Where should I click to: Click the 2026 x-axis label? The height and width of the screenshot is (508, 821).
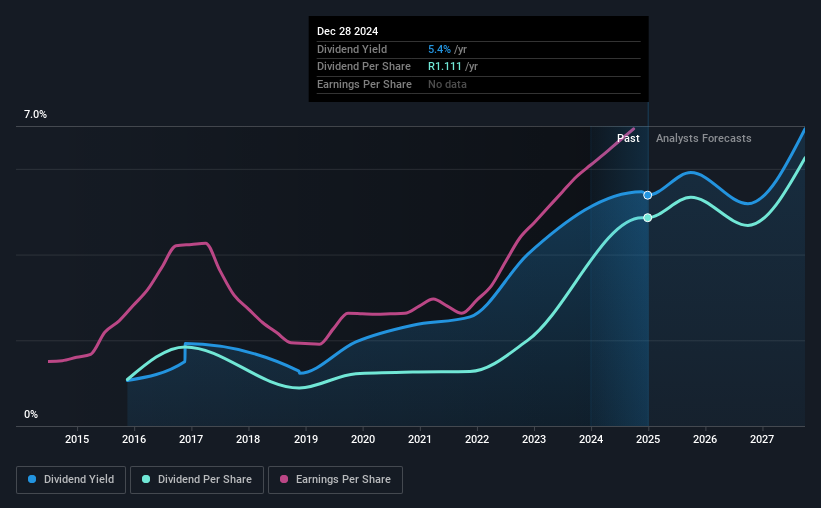click(x=705, y=439)
